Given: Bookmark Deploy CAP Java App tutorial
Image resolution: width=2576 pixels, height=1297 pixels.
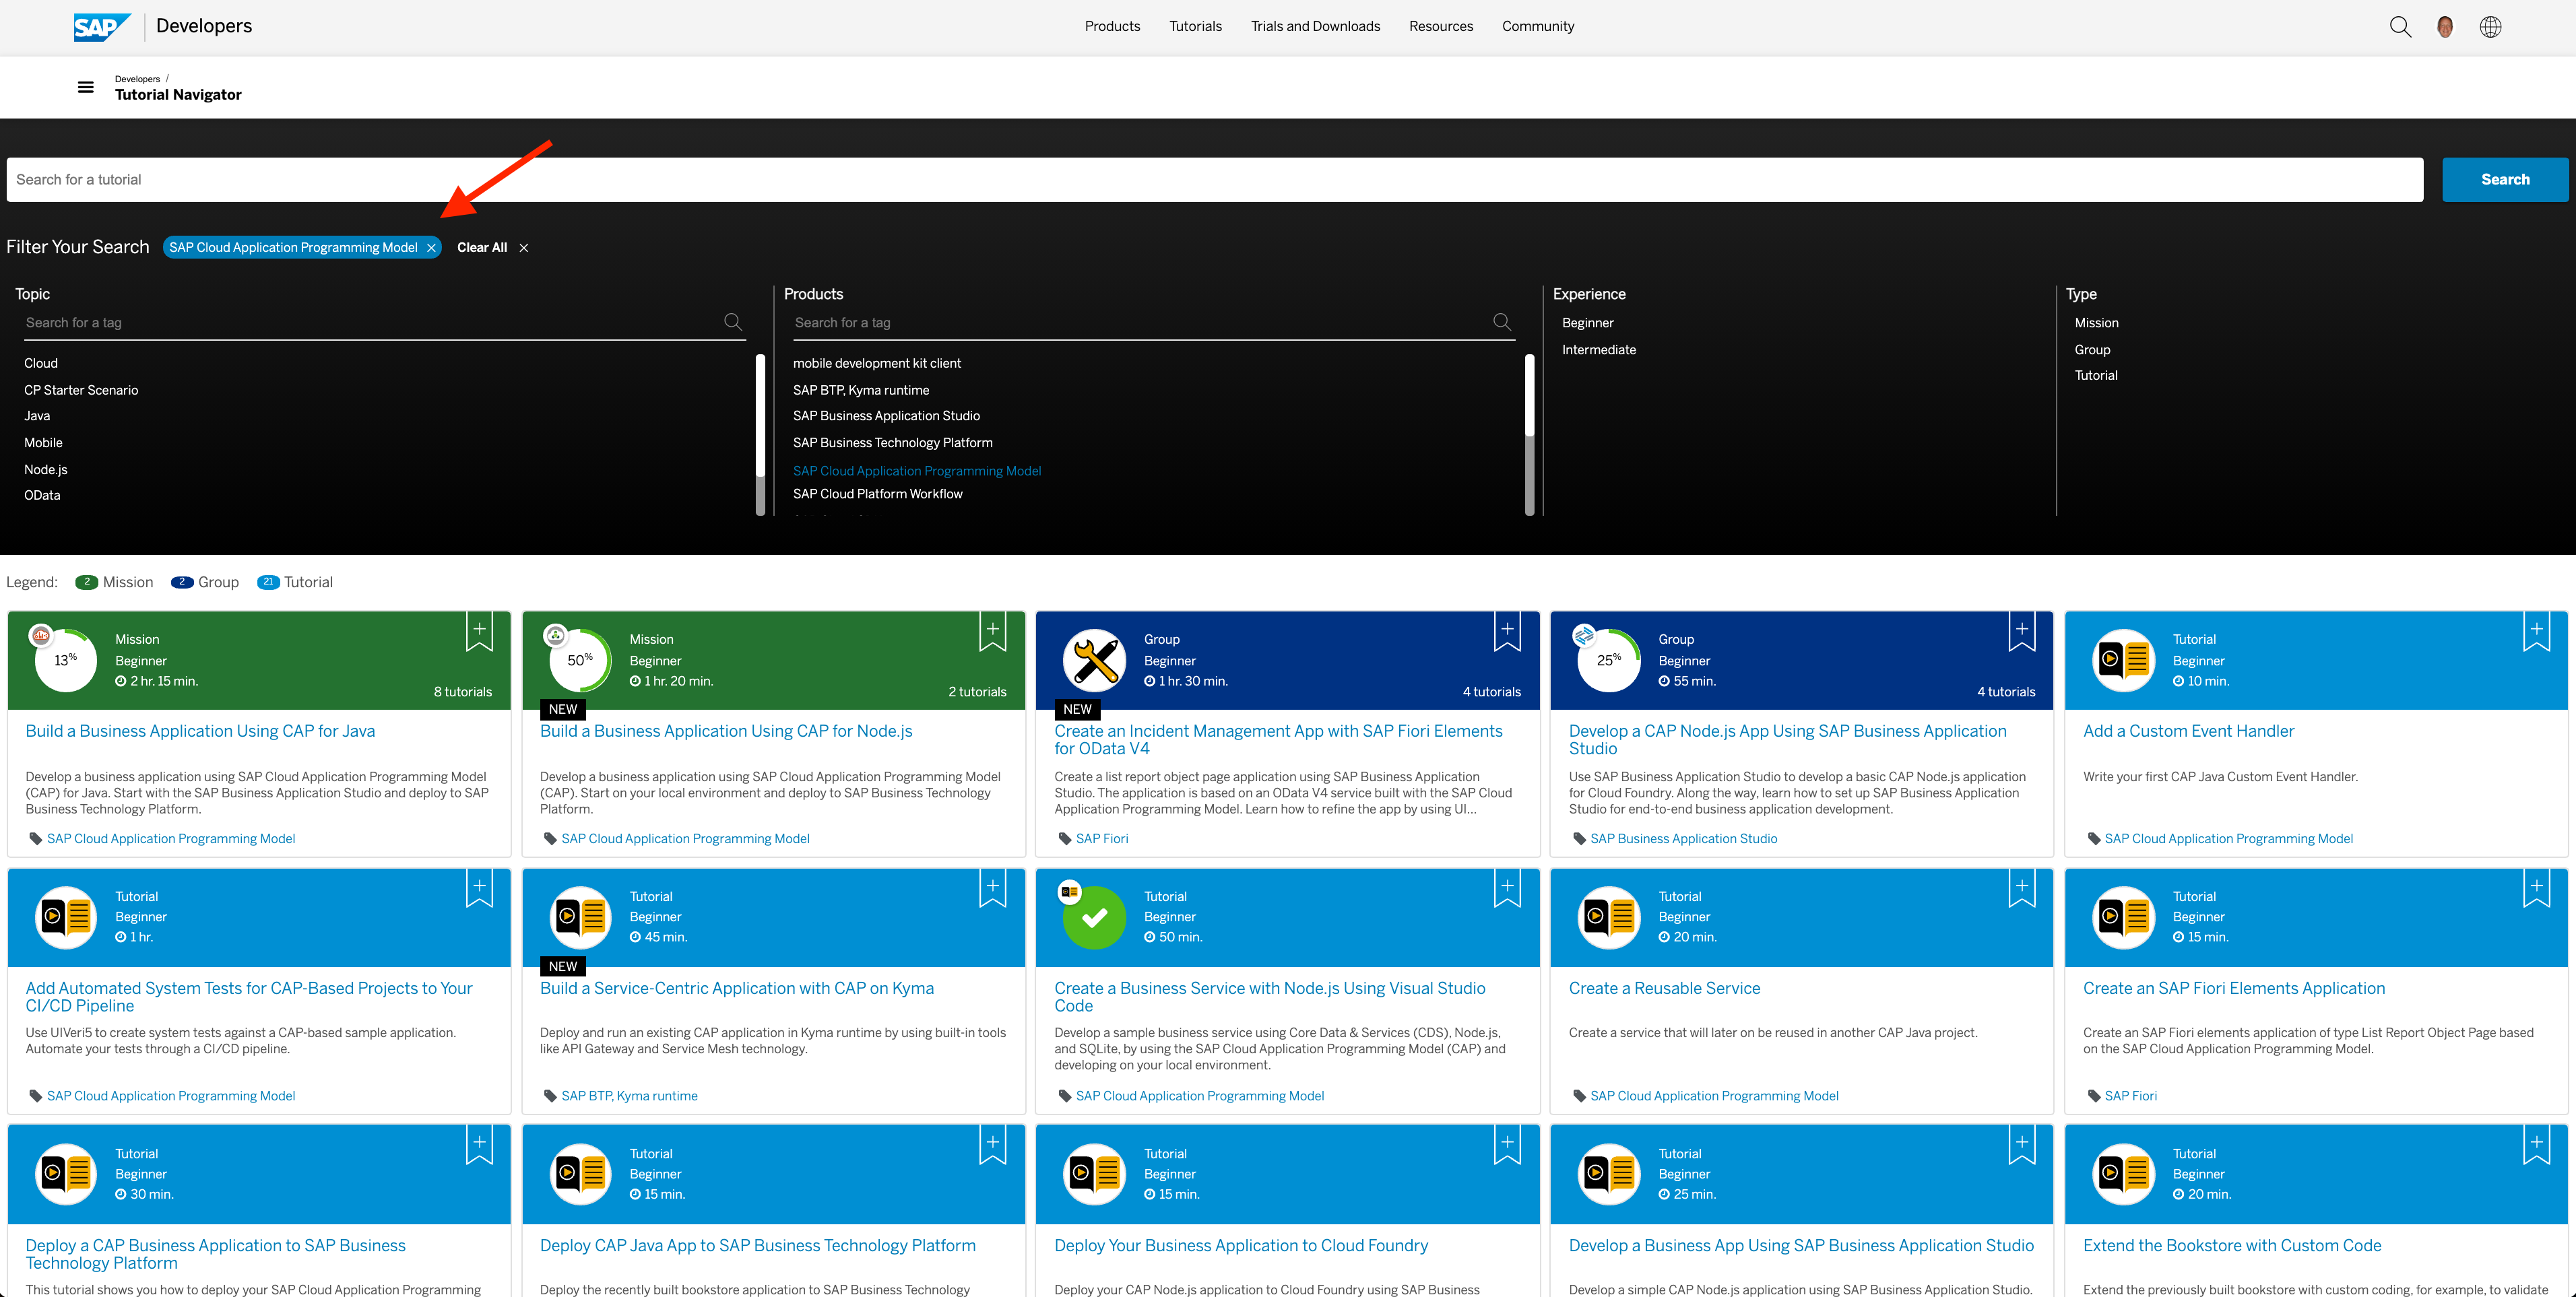Looking at the screenshot, I should pos(993,1146).
